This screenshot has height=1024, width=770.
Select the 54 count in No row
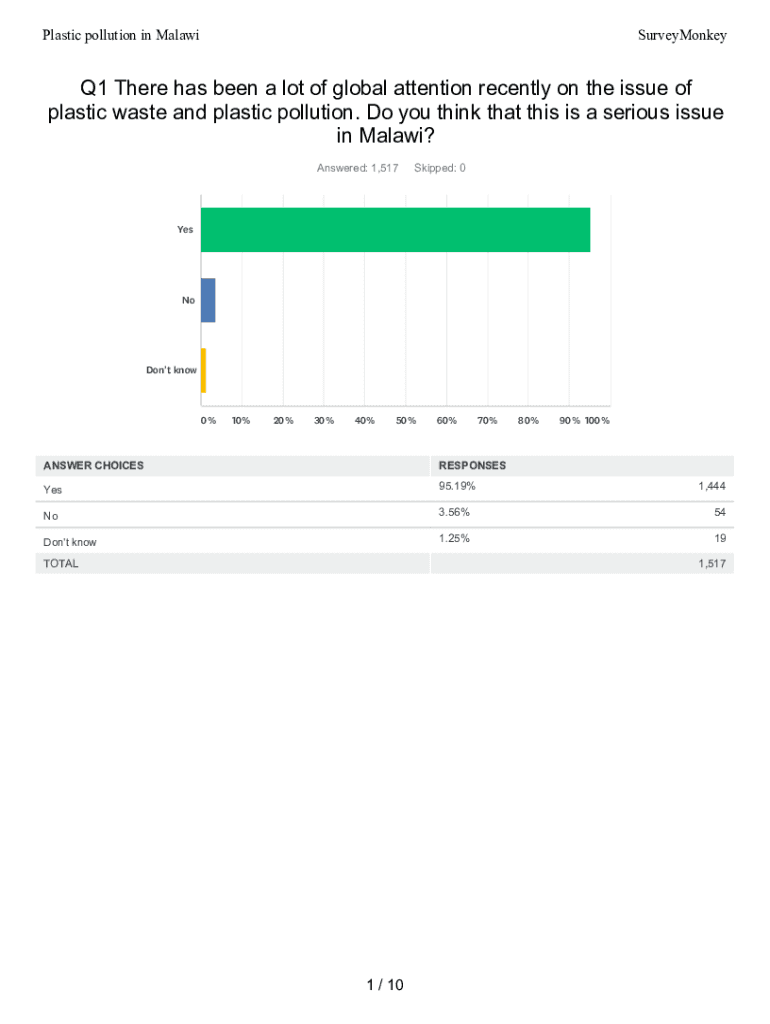pyautogui.click(x=719, y=512)
